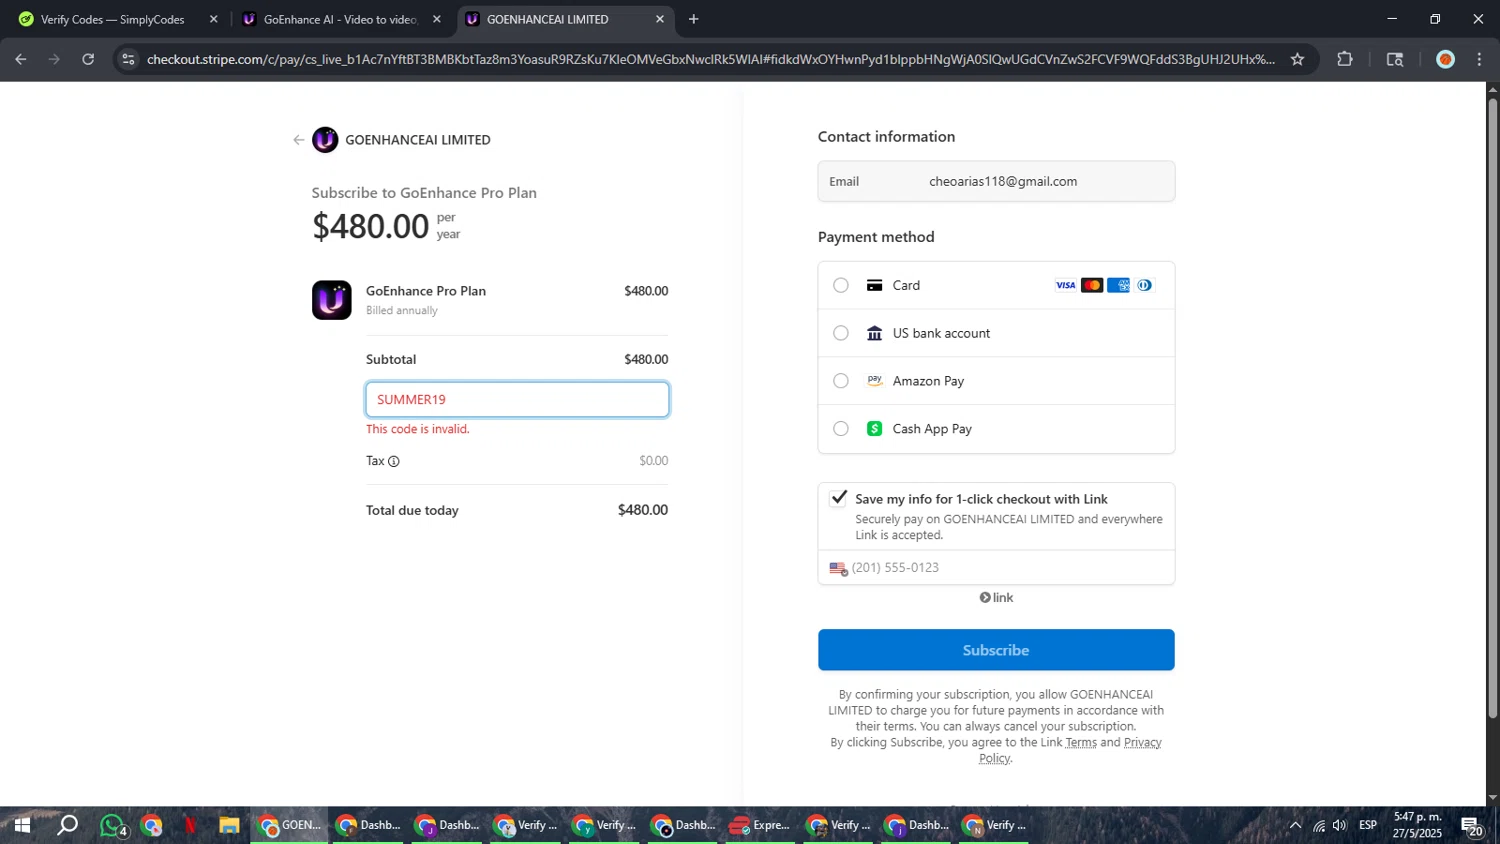Click the scrollbar up arrow

pos(1492,90)
